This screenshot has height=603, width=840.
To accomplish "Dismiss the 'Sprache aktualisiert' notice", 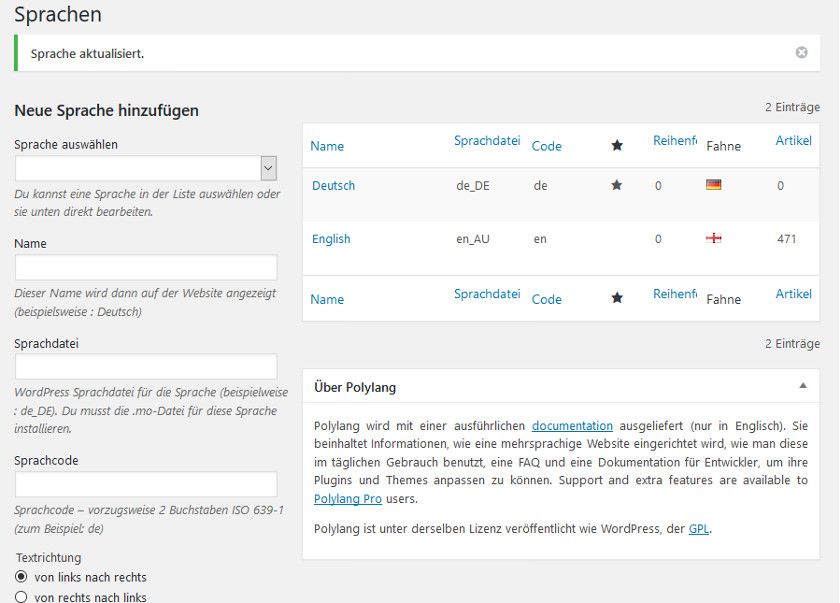I will coord(801,52).
